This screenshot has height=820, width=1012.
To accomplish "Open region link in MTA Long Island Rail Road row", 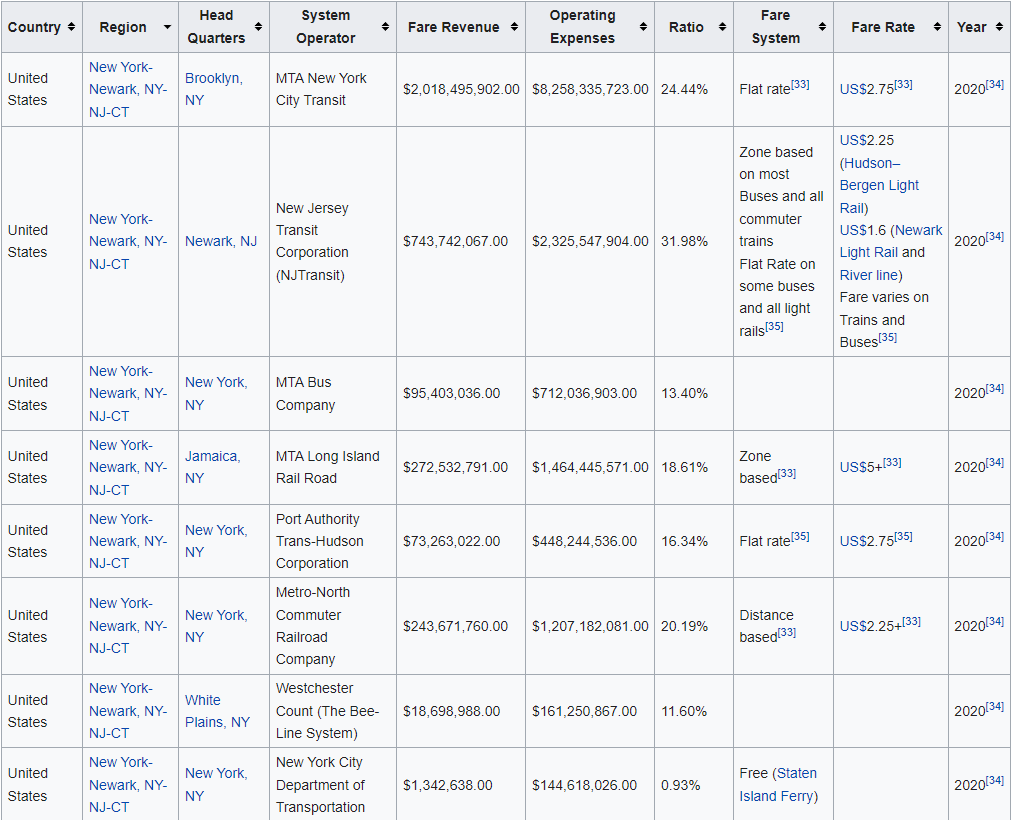I will click(128, 467).
